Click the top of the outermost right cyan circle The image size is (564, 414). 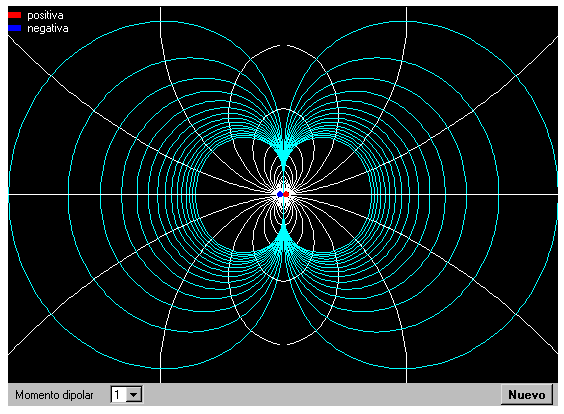[406, 22]
